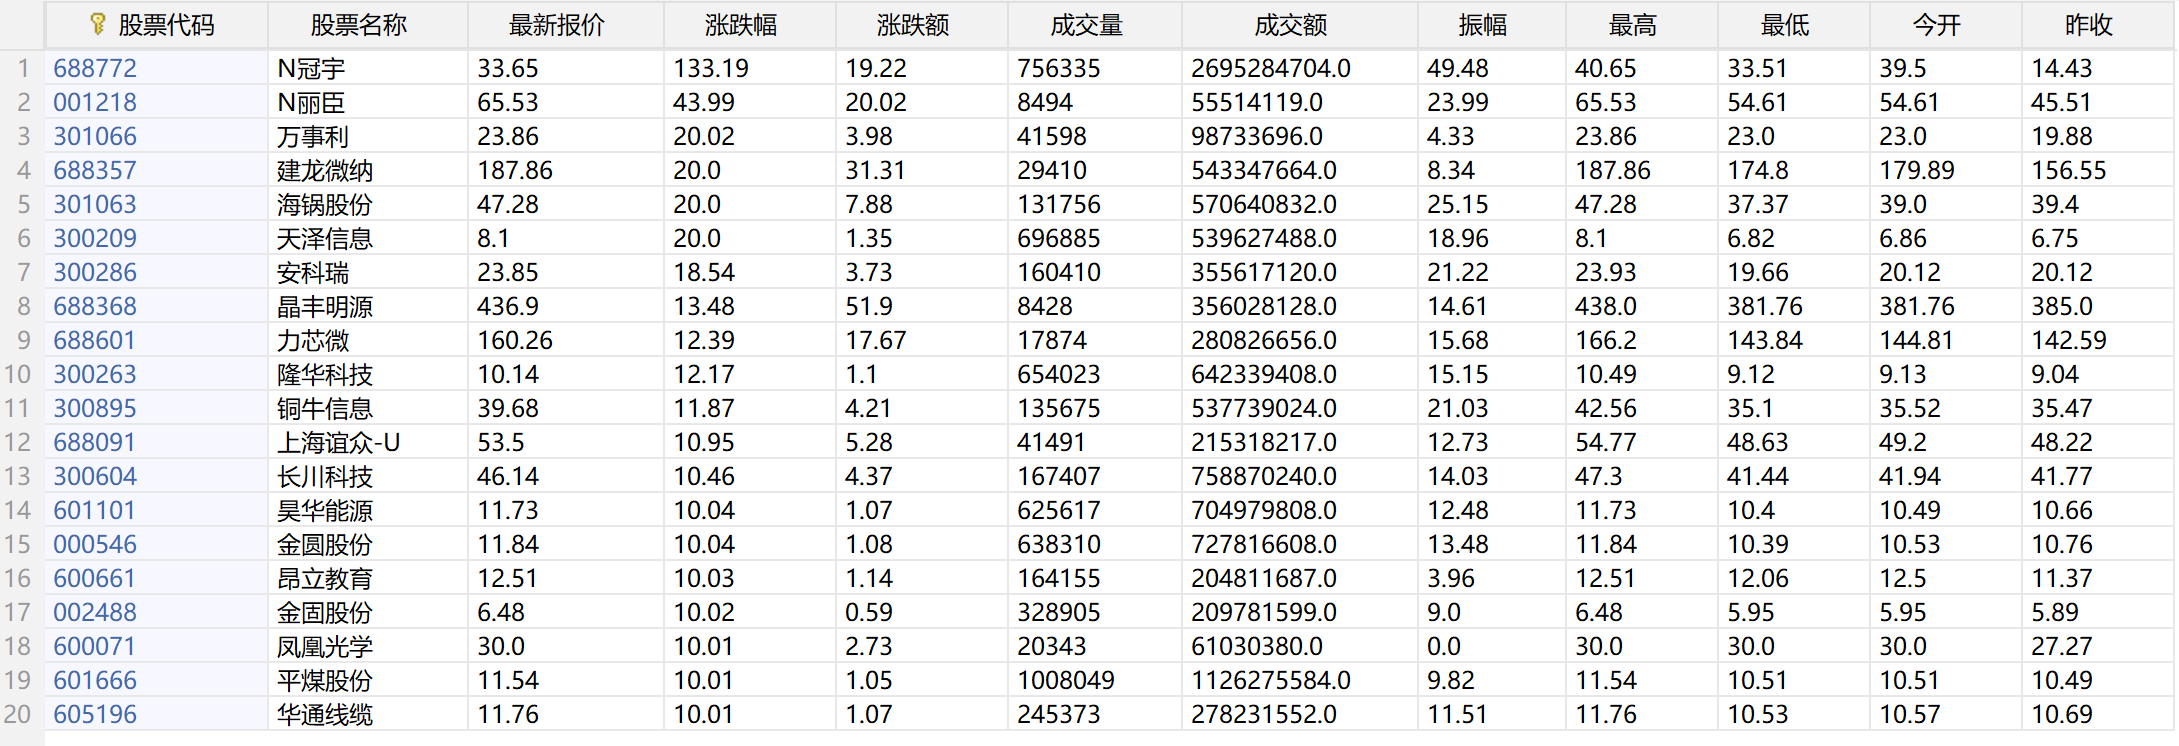Select stock code 000546
2179x746 pixels.
[x=95, y=544]
